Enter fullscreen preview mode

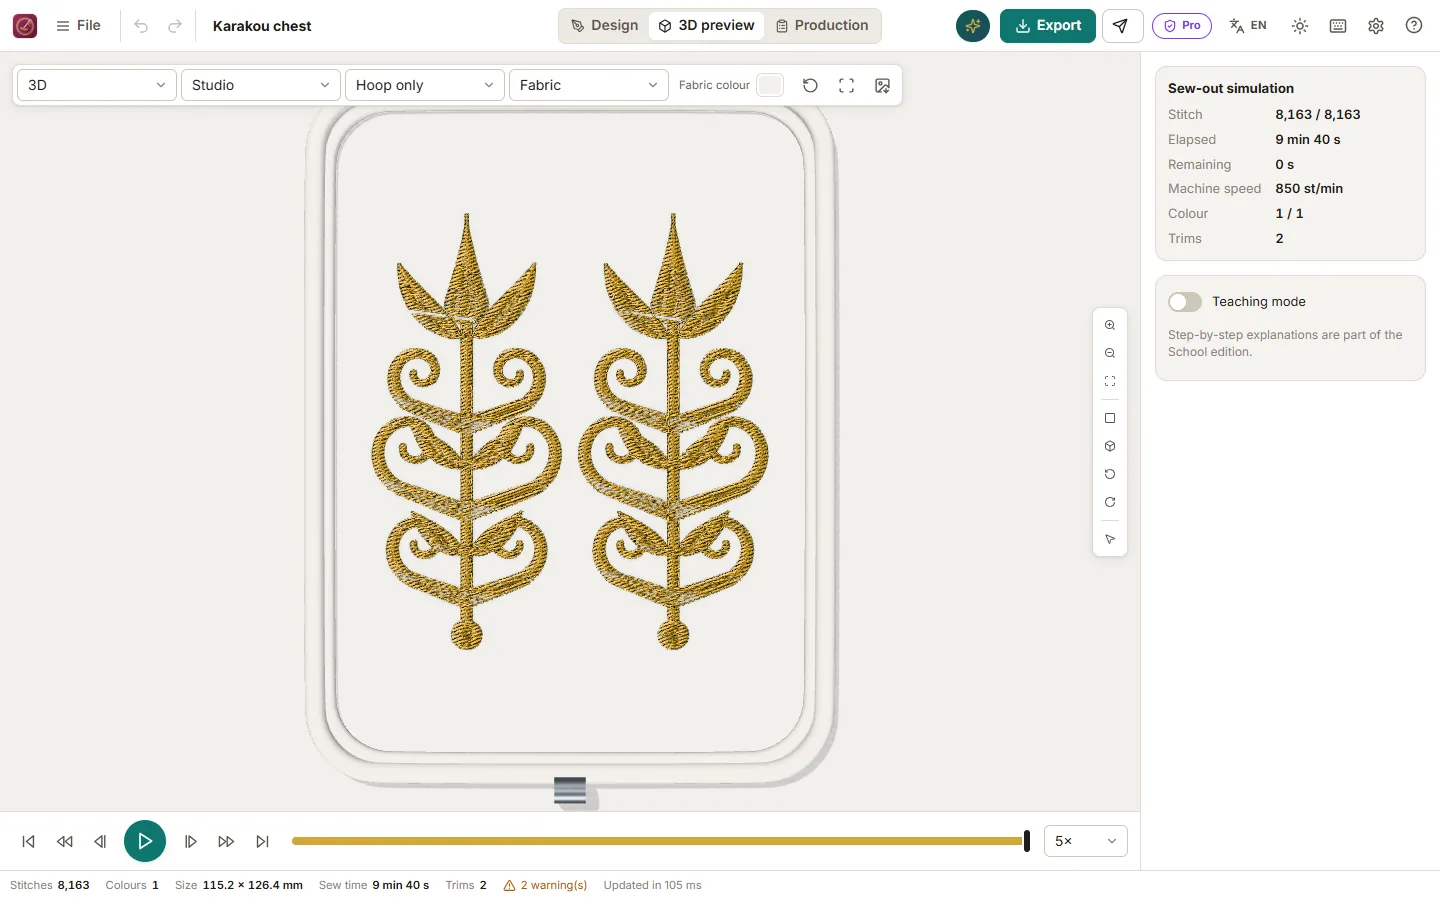[846, 85]
